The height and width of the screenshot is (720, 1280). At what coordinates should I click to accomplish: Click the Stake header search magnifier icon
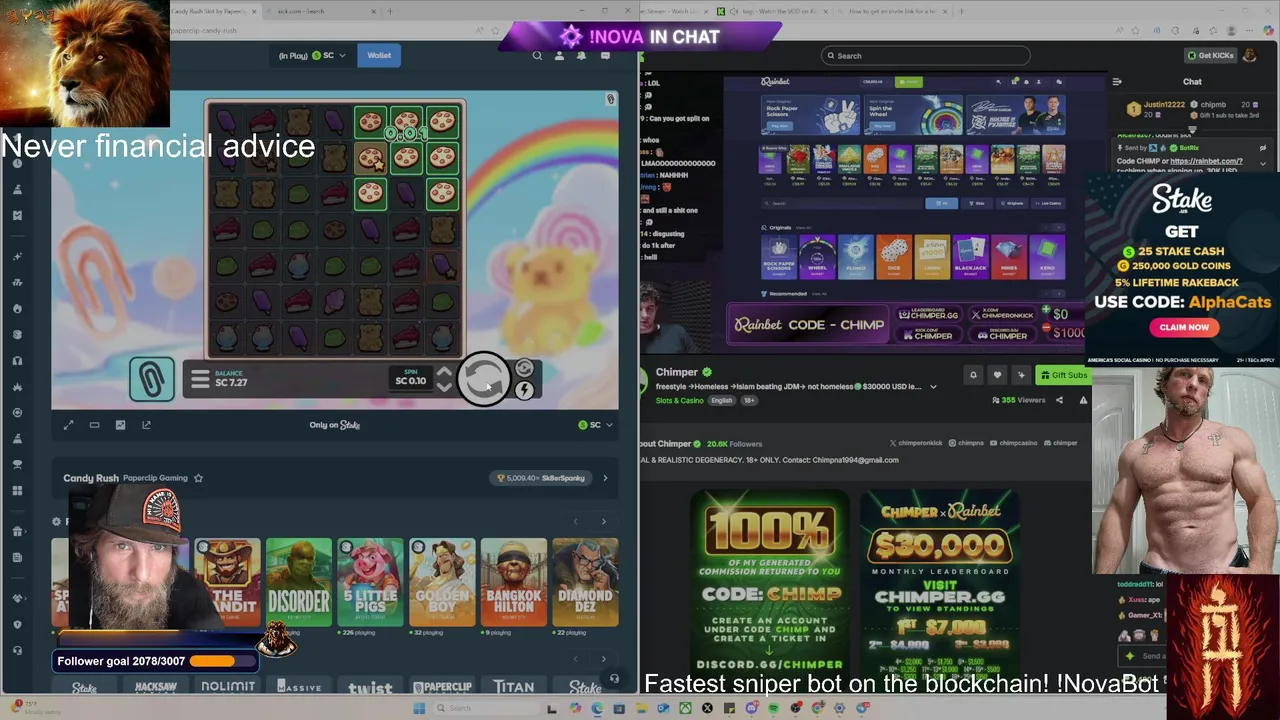537,56
